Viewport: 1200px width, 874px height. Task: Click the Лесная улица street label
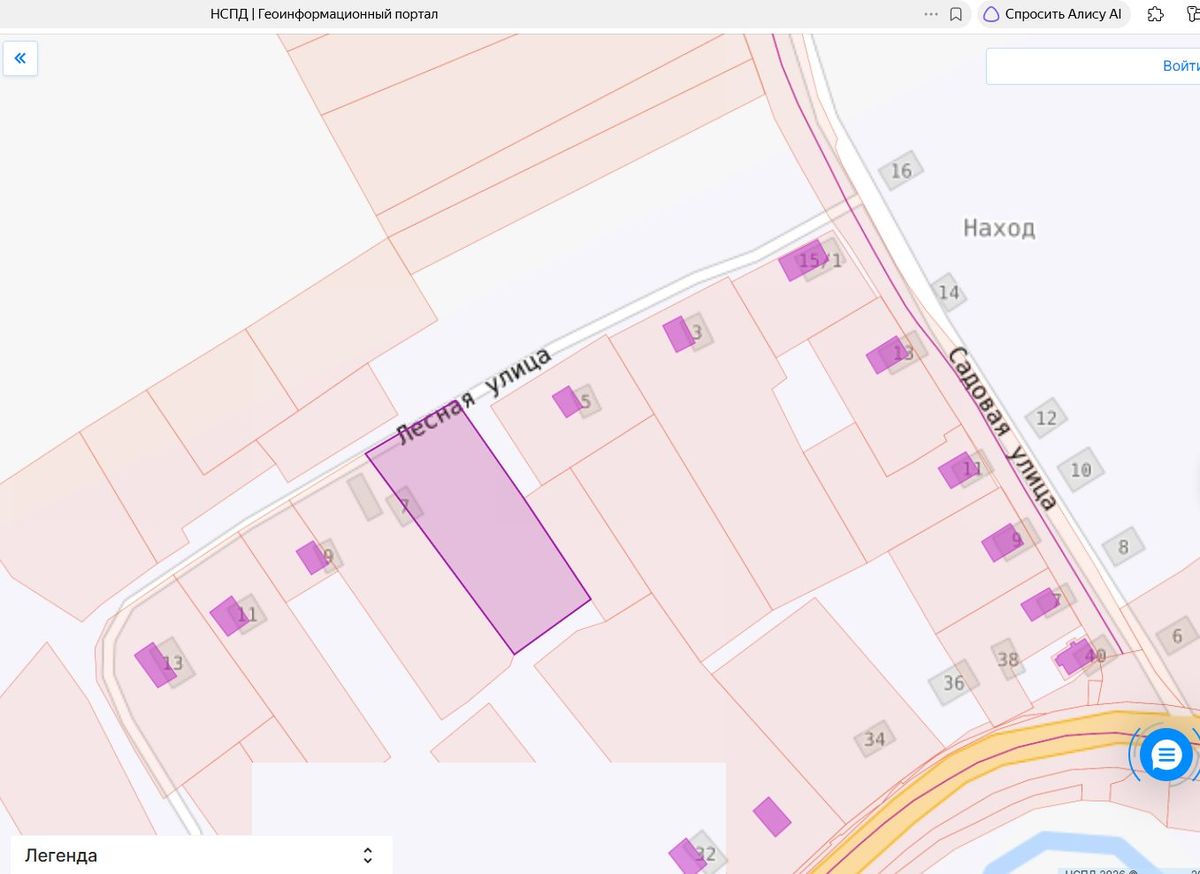[x=475, y=397]
